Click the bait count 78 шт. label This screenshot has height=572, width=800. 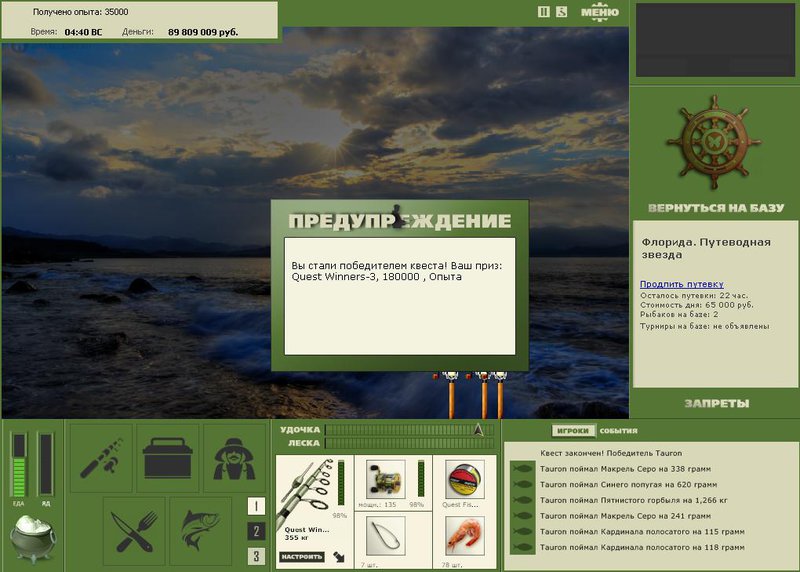(452, 565)
